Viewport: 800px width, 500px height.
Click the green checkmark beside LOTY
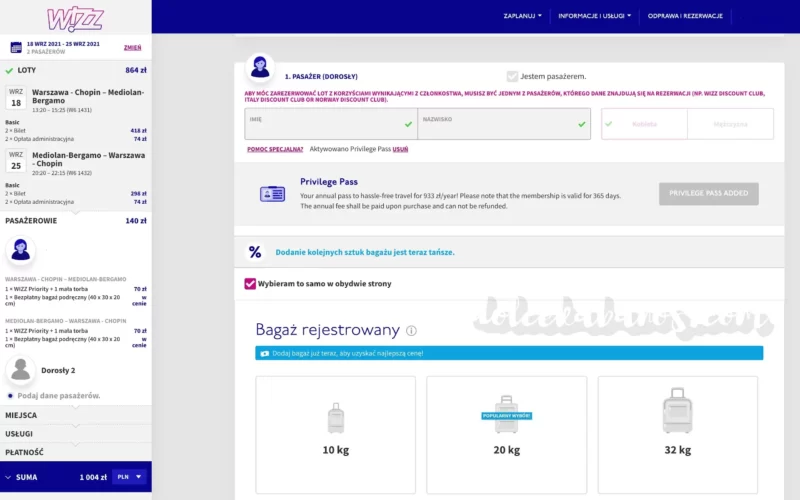[9, 70]
